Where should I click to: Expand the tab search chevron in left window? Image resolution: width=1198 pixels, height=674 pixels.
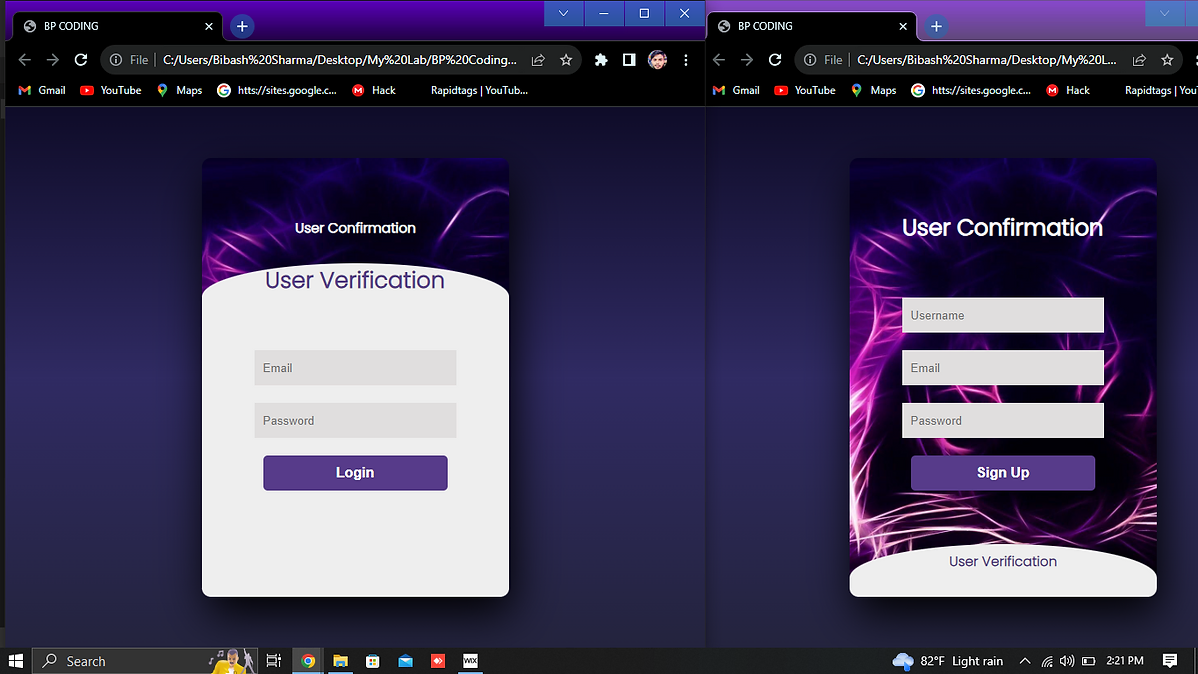pos(564,13)
